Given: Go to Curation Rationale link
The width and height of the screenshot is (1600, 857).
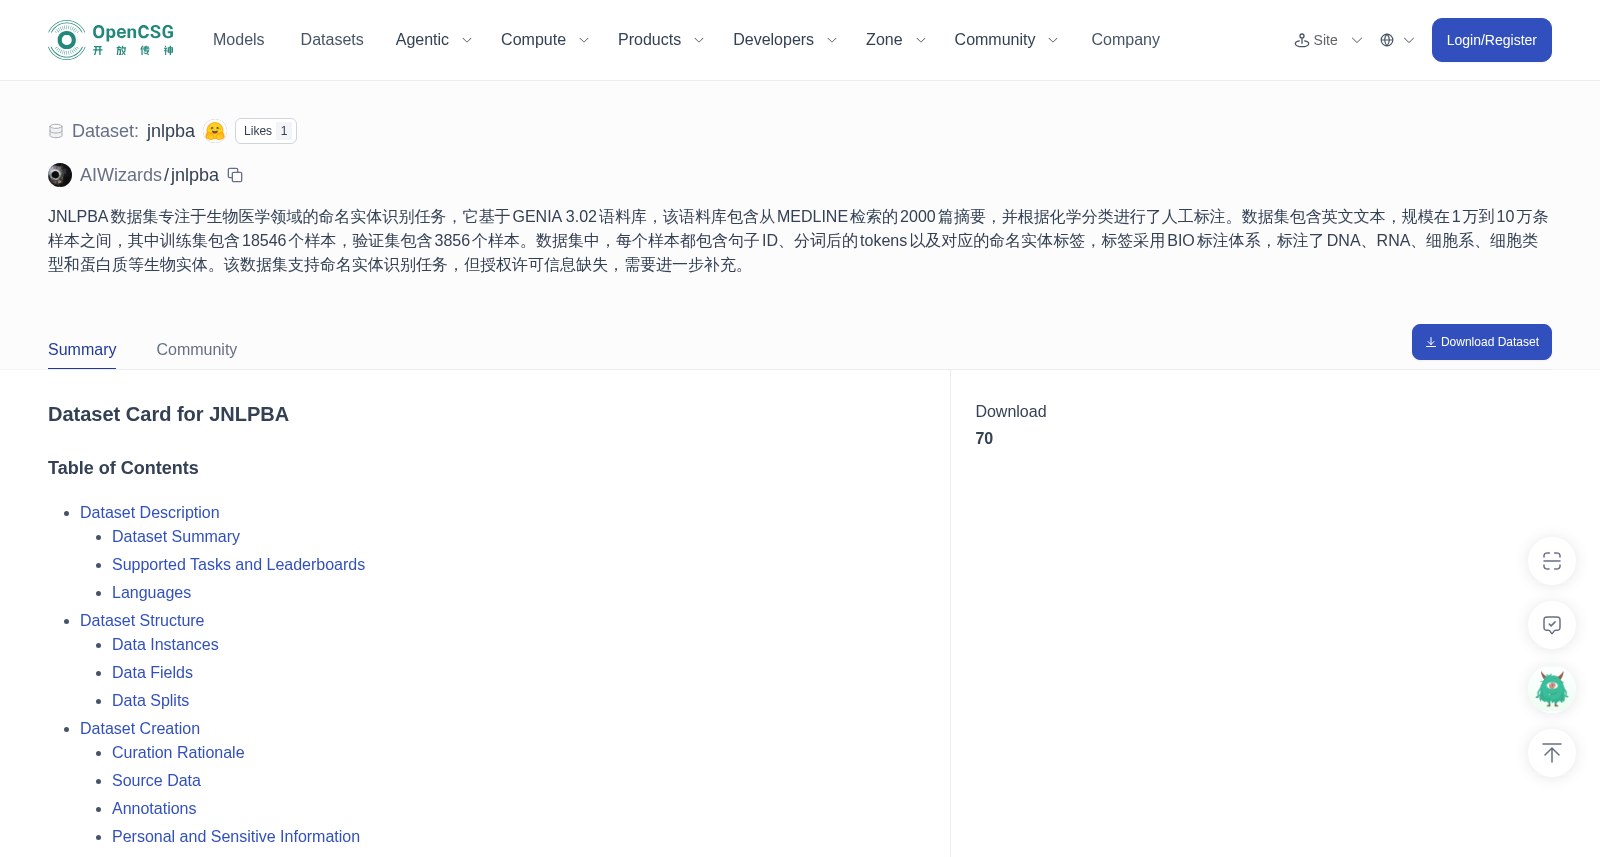Looking at the screenshot, I should [178, 752].
